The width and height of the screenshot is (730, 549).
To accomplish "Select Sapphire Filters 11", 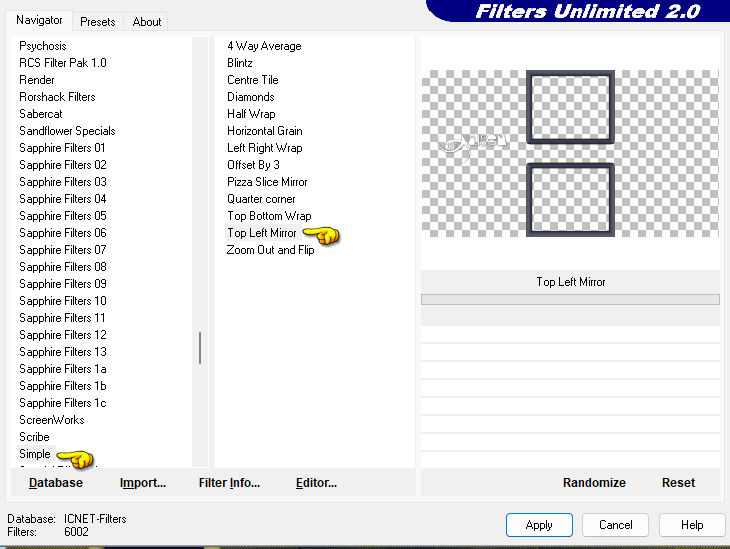I will pos(62,318).
